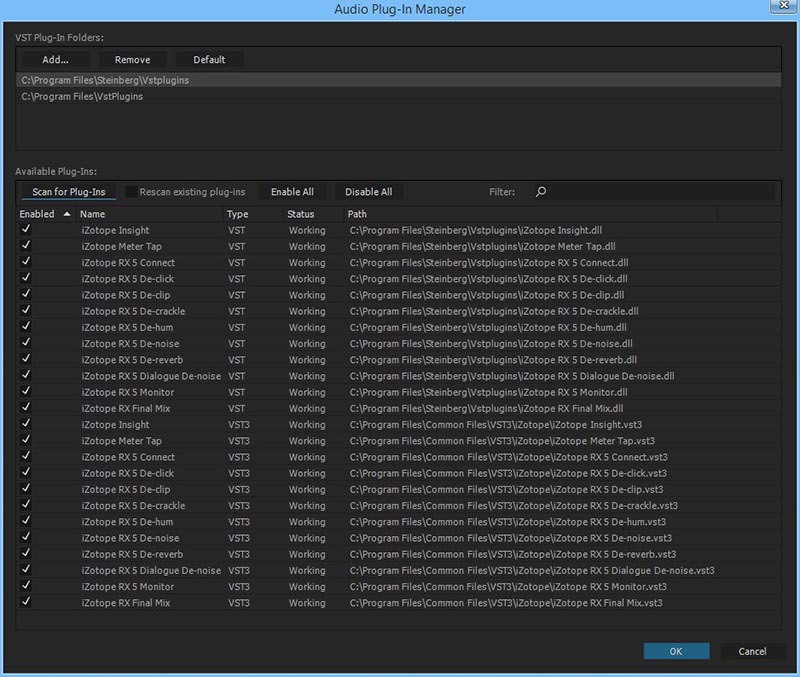
Task: Select path iZotope Meter Tap.dll
Action: pos(483,246)
